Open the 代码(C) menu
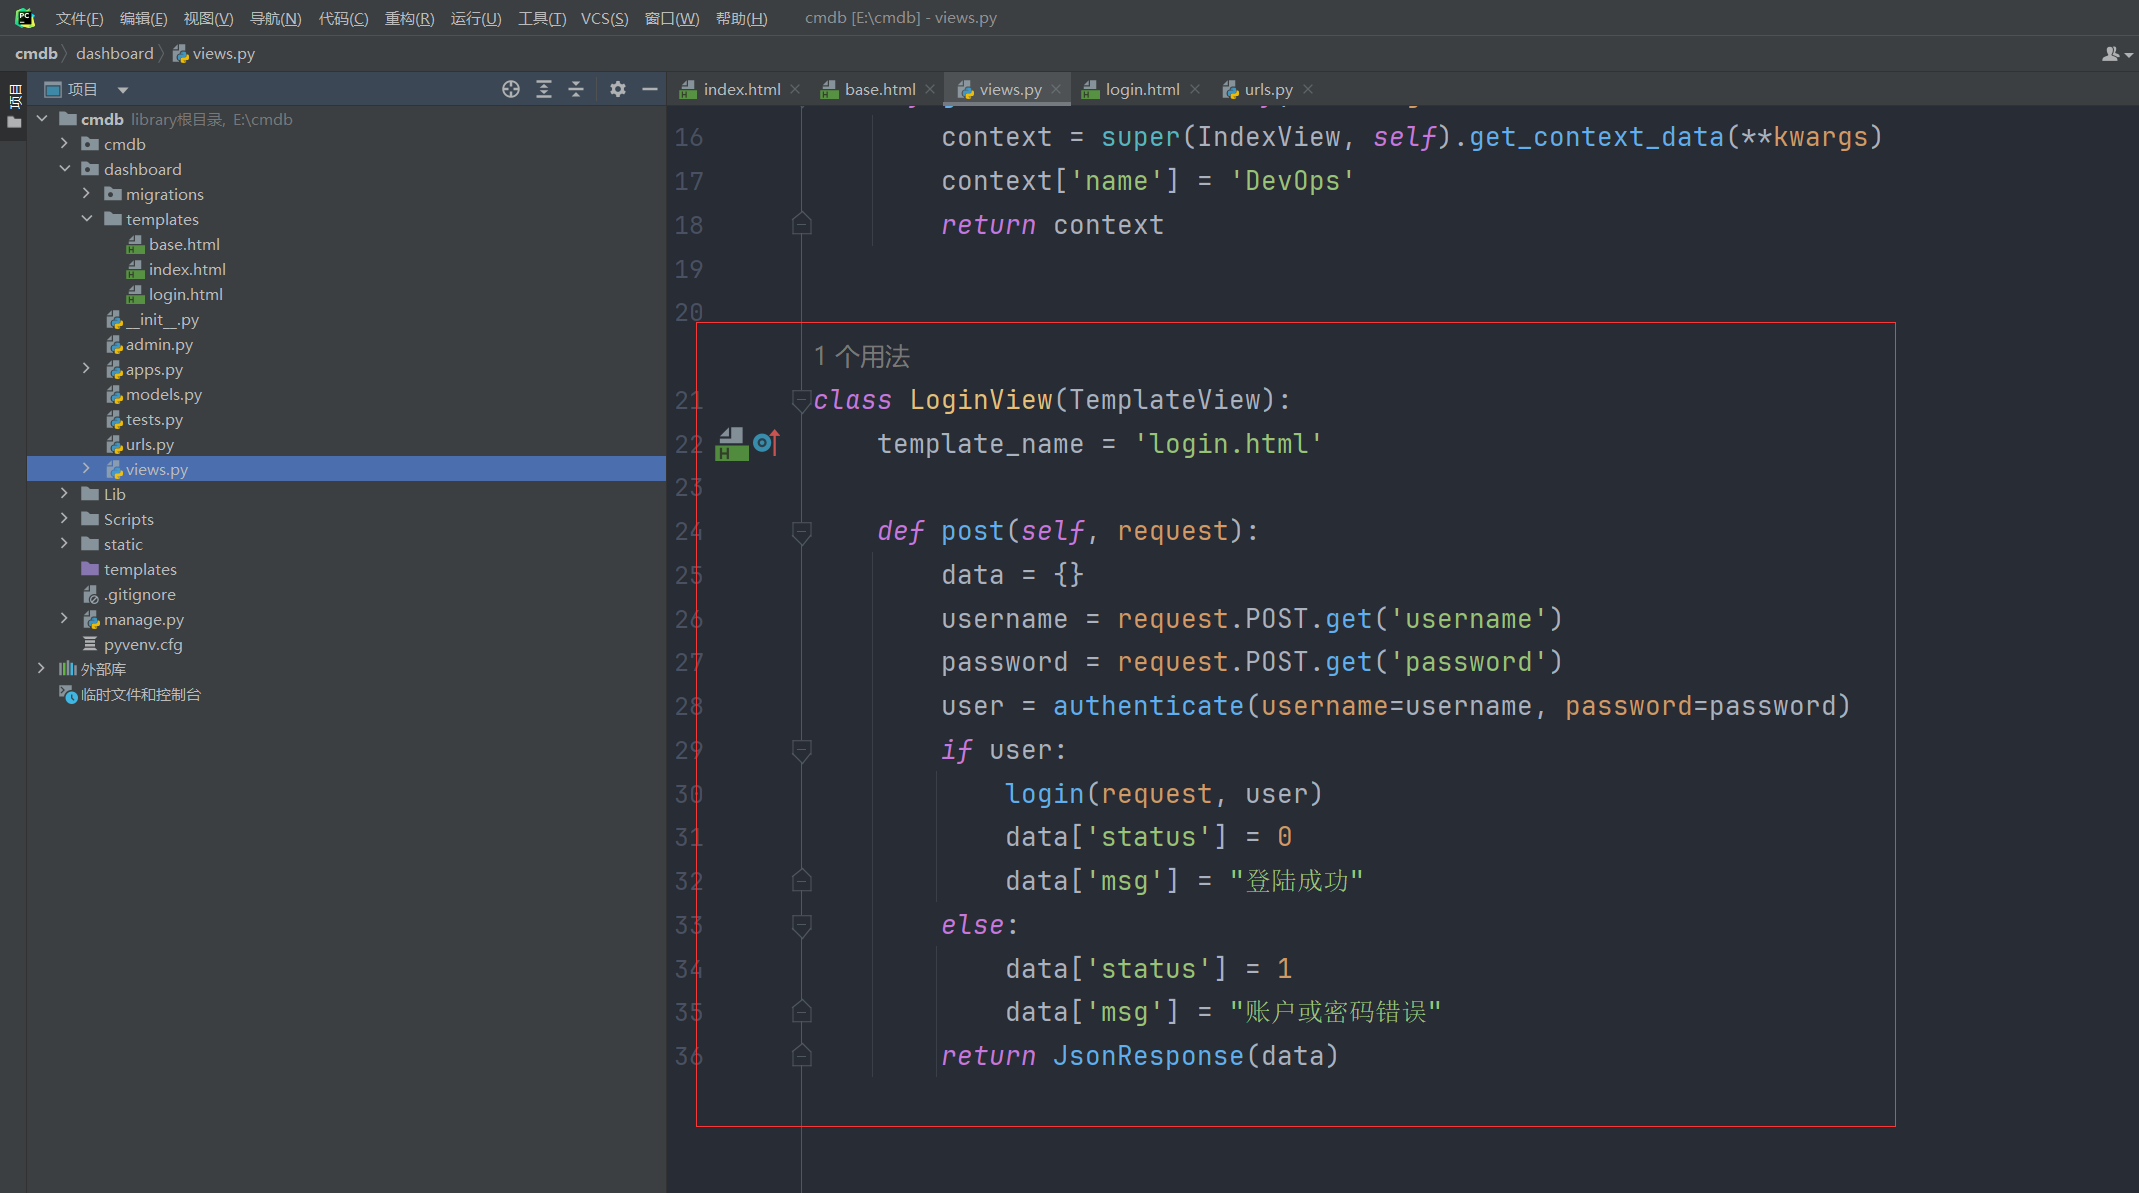2139x1193 pixels. click(x=343, y=18)
